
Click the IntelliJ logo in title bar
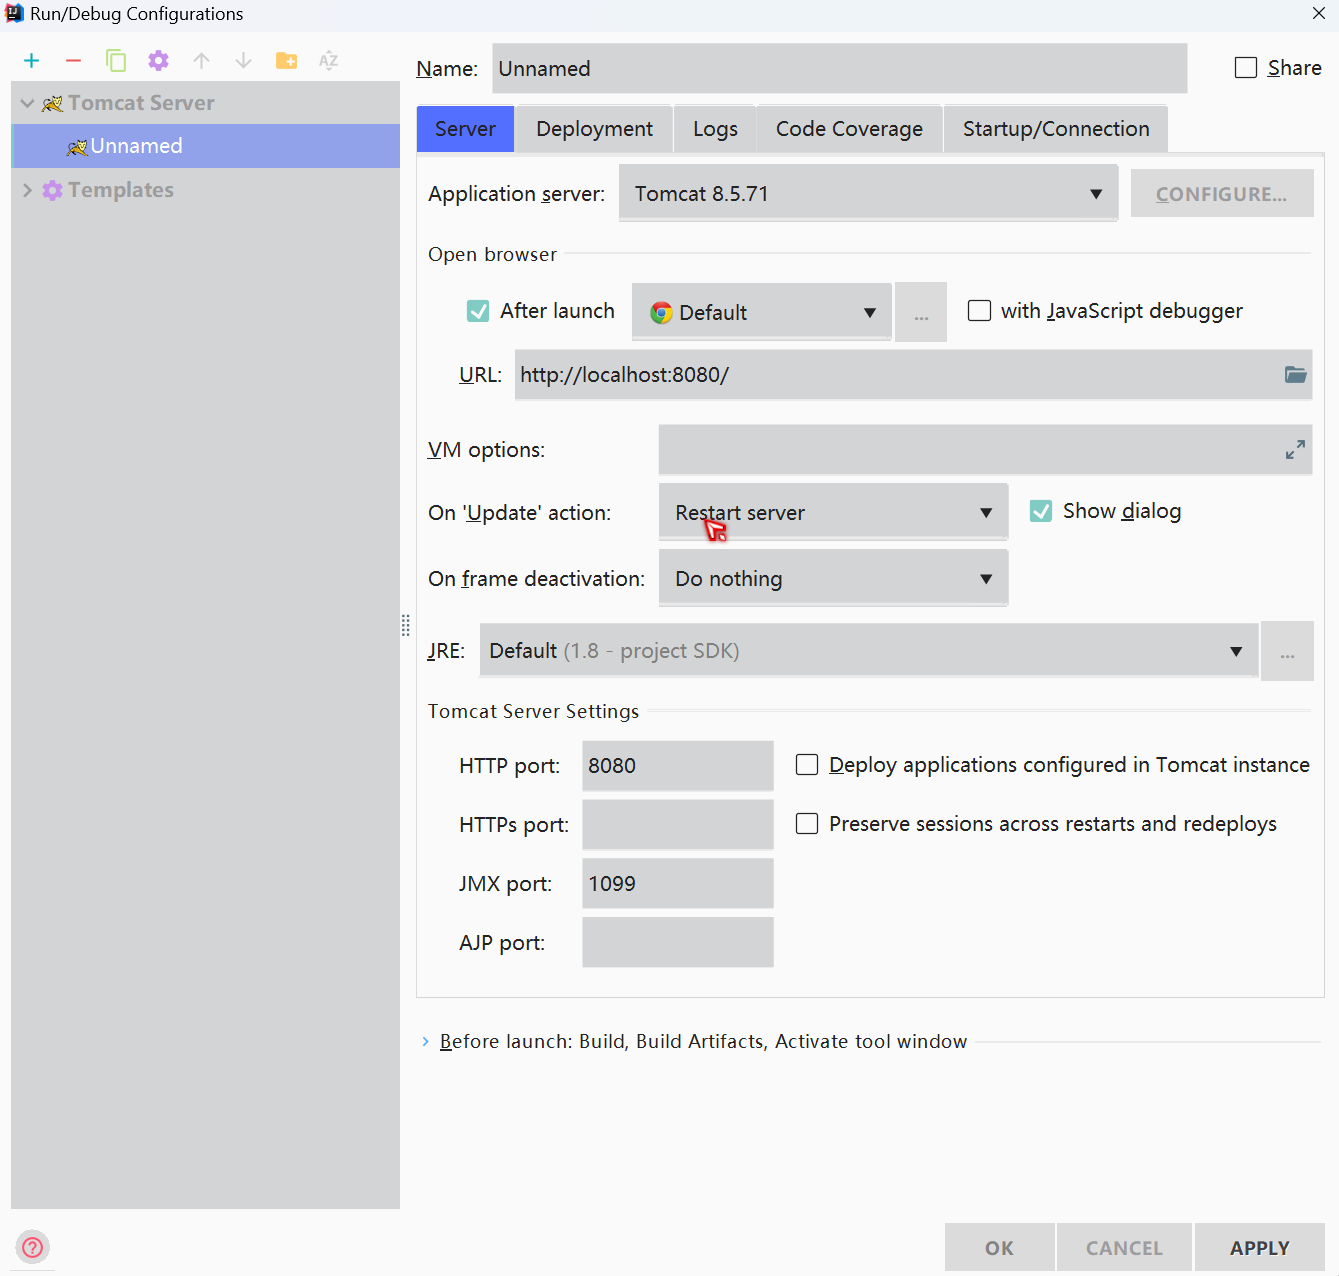pos(14,13)
